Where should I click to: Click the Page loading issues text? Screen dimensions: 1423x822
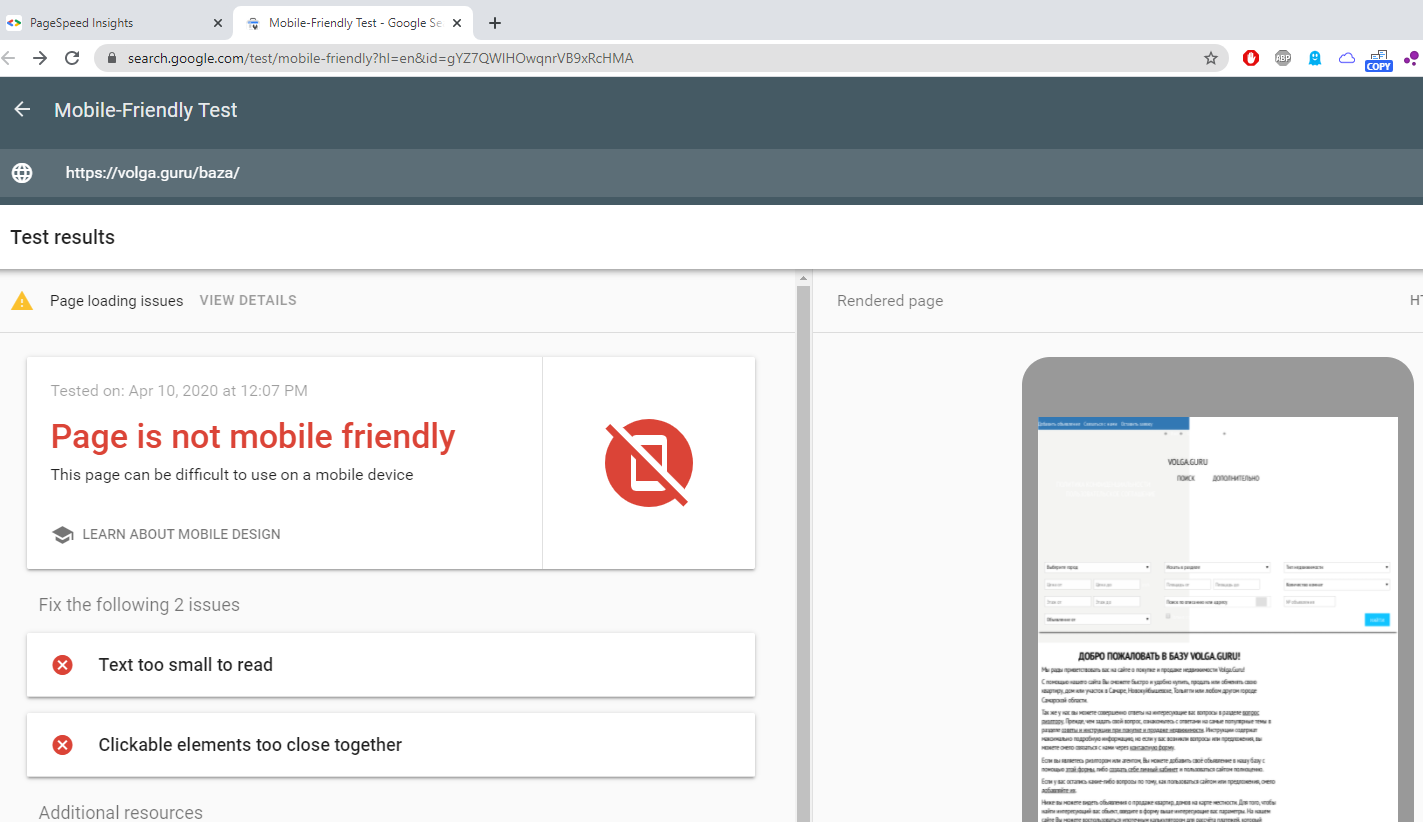(117, 301)
